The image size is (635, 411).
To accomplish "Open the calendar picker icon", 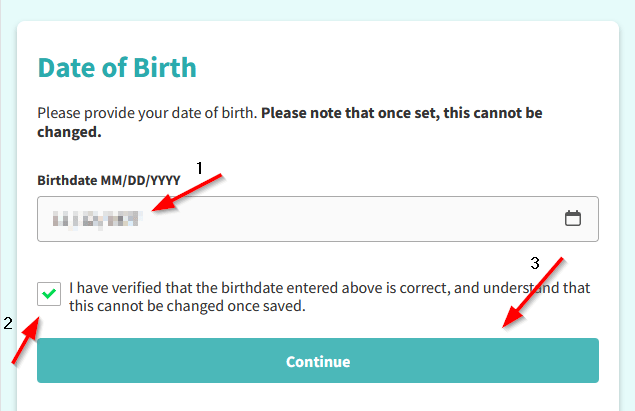I will coord(573,218).
